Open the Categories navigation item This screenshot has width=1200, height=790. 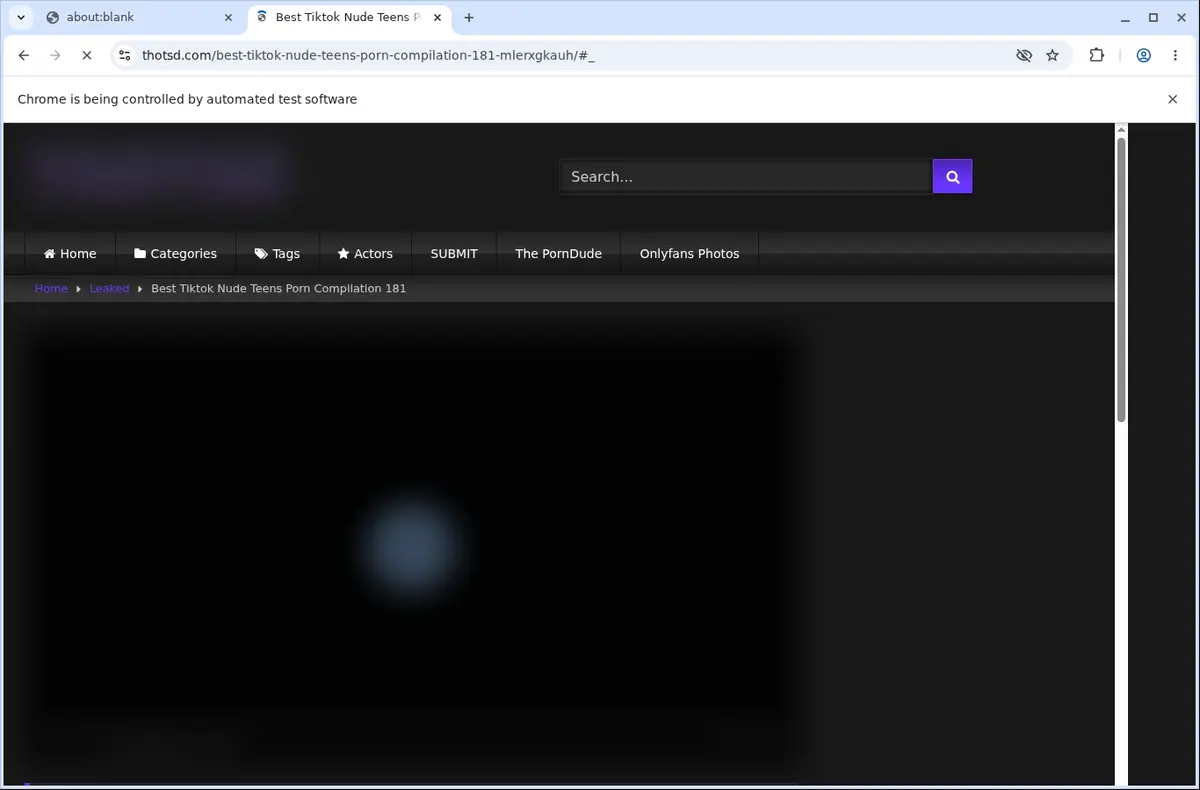pos(175,253)
